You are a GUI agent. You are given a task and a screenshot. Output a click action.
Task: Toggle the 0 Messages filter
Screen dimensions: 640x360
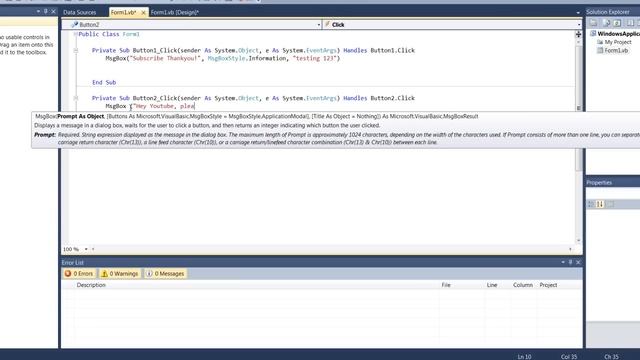coord(165,274)
